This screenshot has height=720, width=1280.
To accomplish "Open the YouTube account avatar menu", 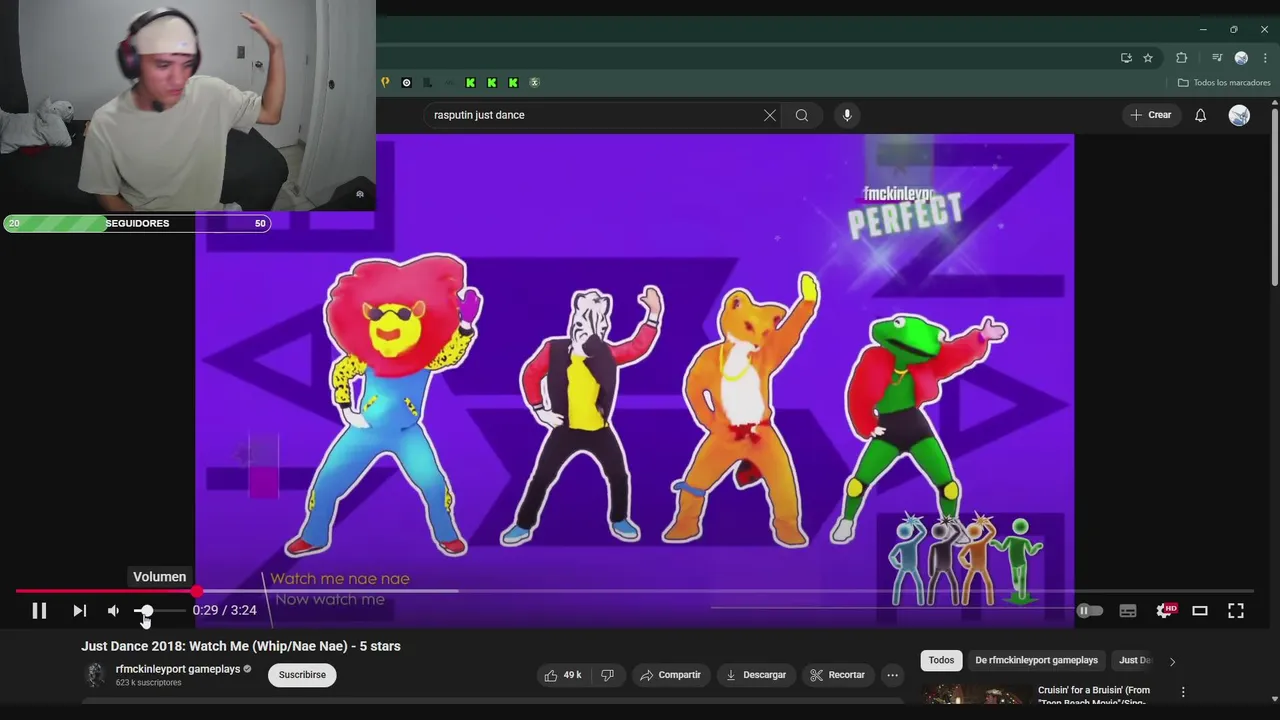I will (x=1239, y=115).
